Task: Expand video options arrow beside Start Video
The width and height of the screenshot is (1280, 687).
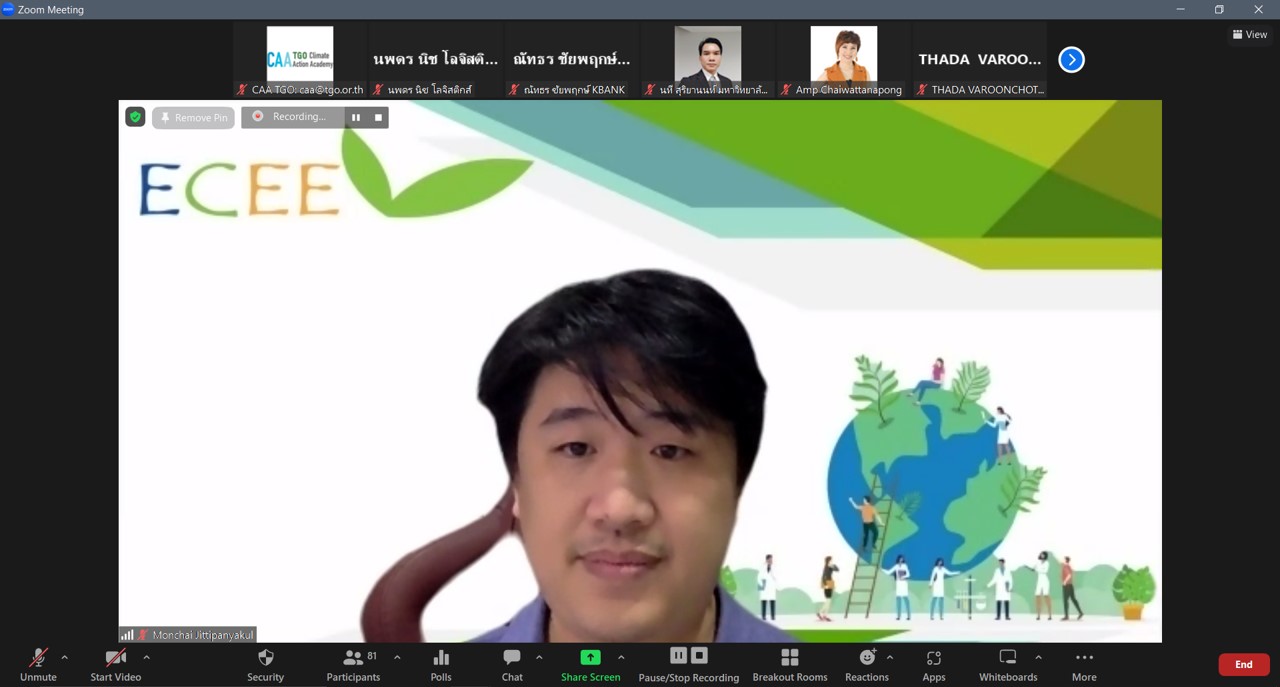Action: coord(147,658)
